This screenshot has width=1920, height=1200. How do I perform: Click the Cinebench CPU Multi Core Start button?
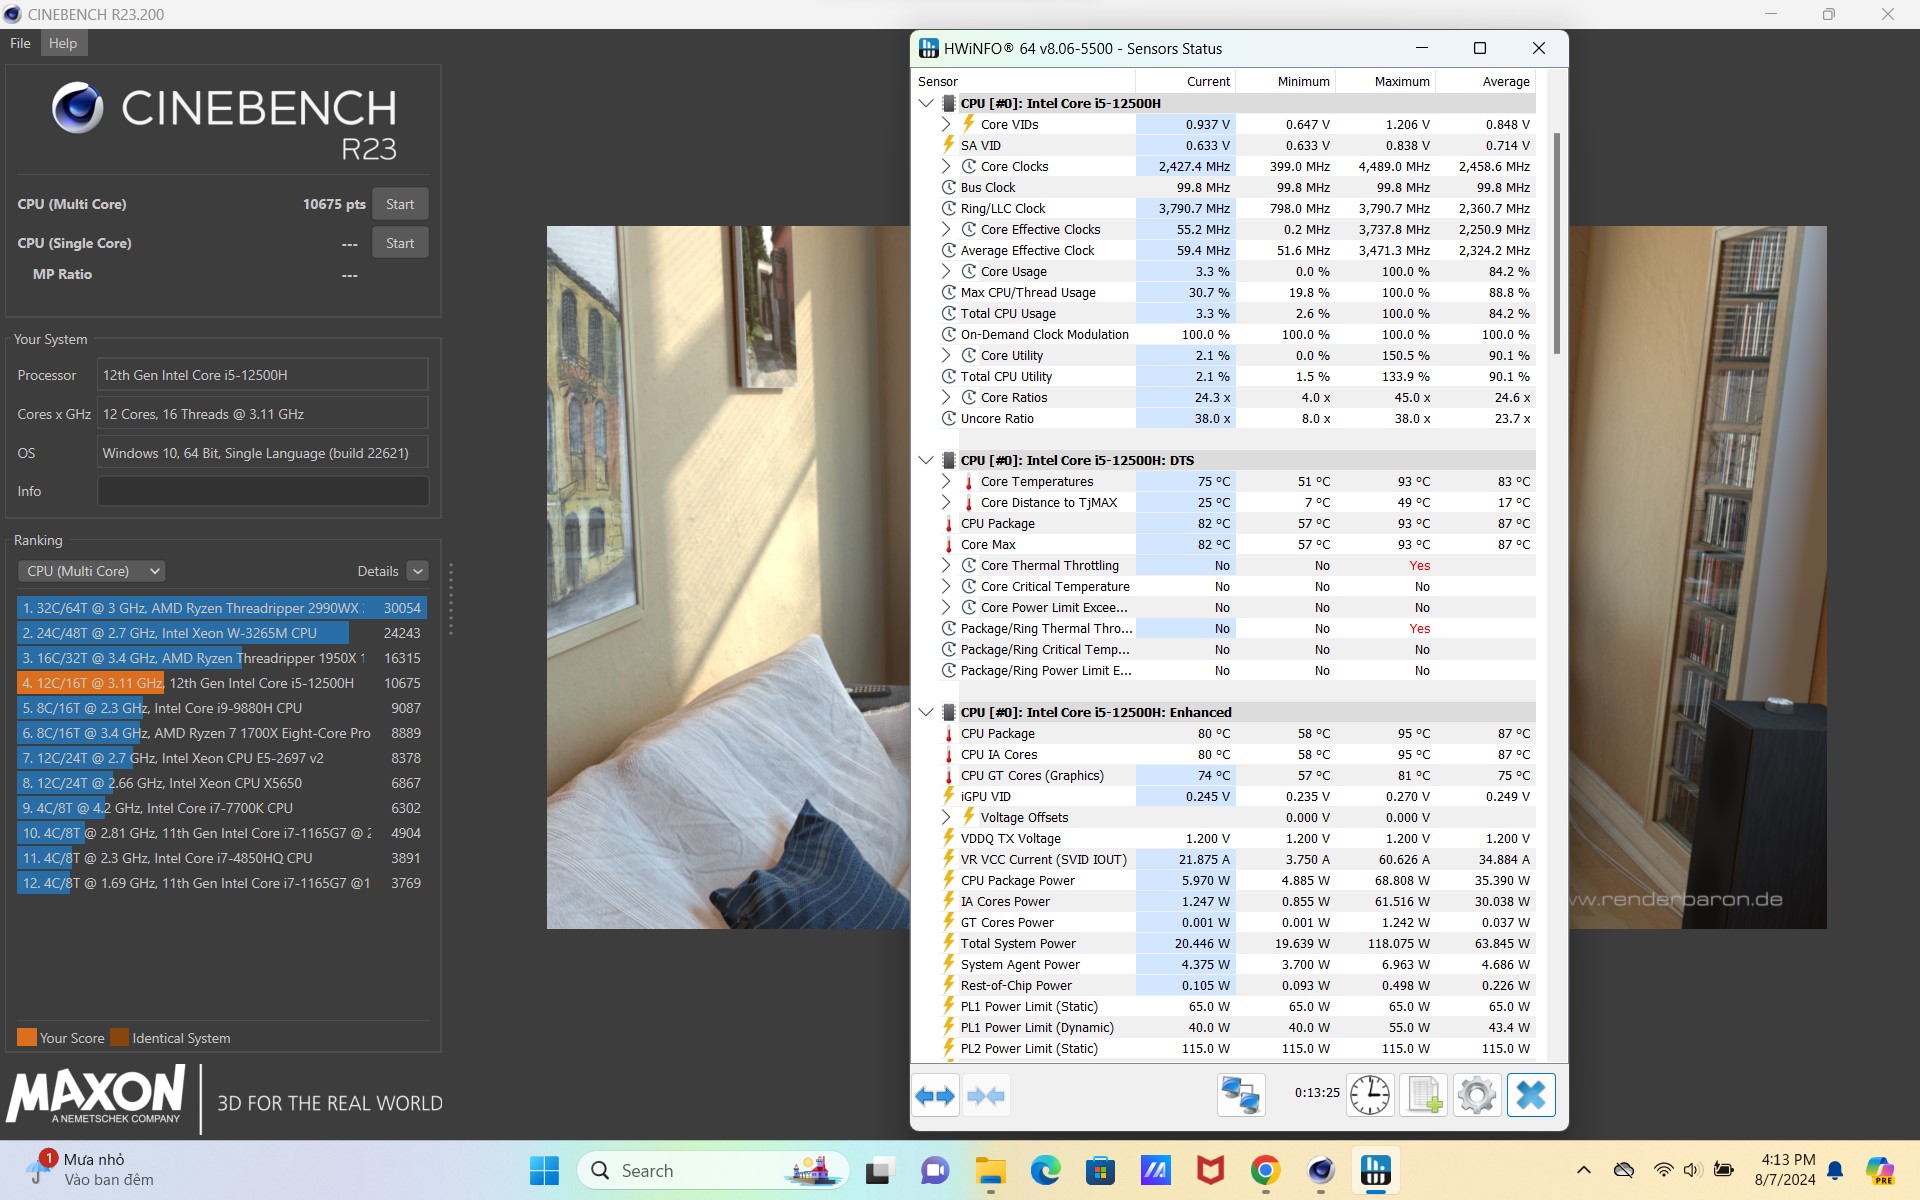pyautogui.click(x=399, y=203)
